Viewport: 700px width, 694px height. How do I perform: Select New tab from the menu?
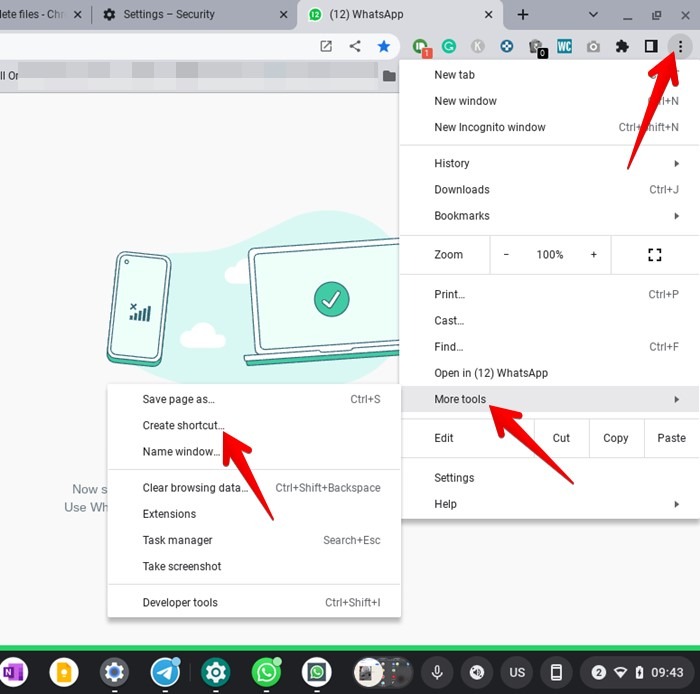pyautogui.click(x=549, y=75)
